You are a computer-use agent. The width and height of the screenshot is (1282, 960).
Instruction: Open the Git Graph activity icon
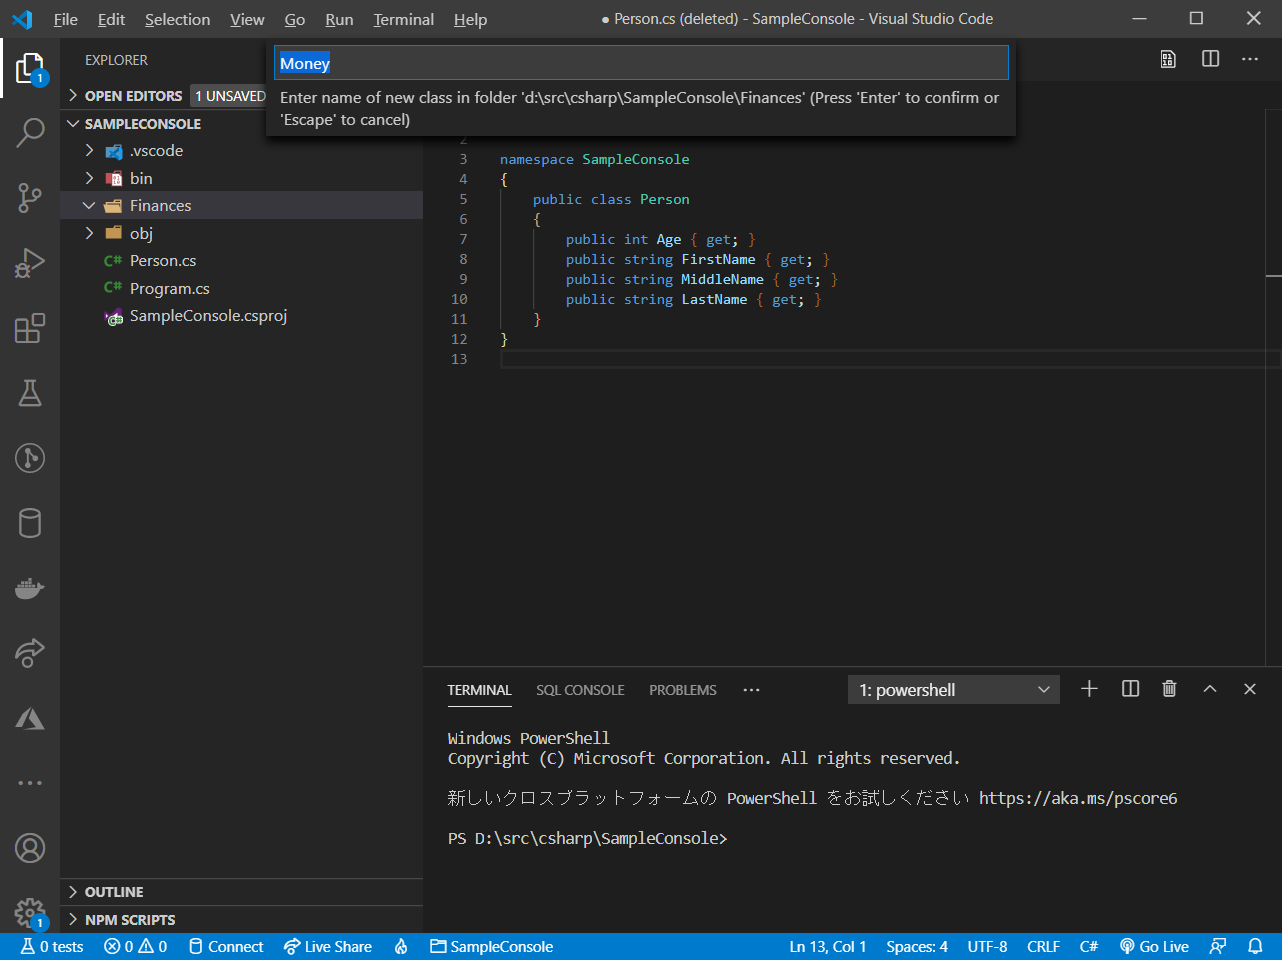[x=30, y=458]
